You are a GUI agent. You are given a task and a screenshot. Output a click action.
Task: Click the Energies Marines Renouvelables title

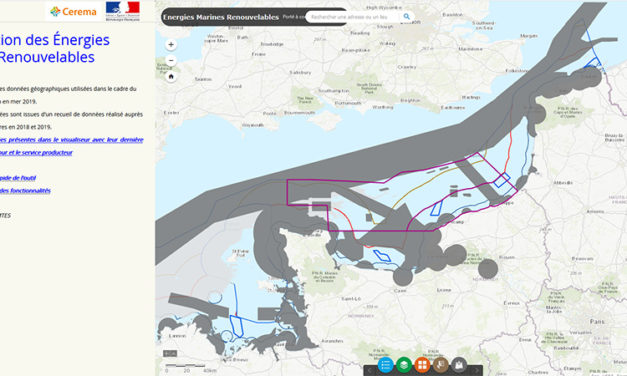click(x=221, y=17)
